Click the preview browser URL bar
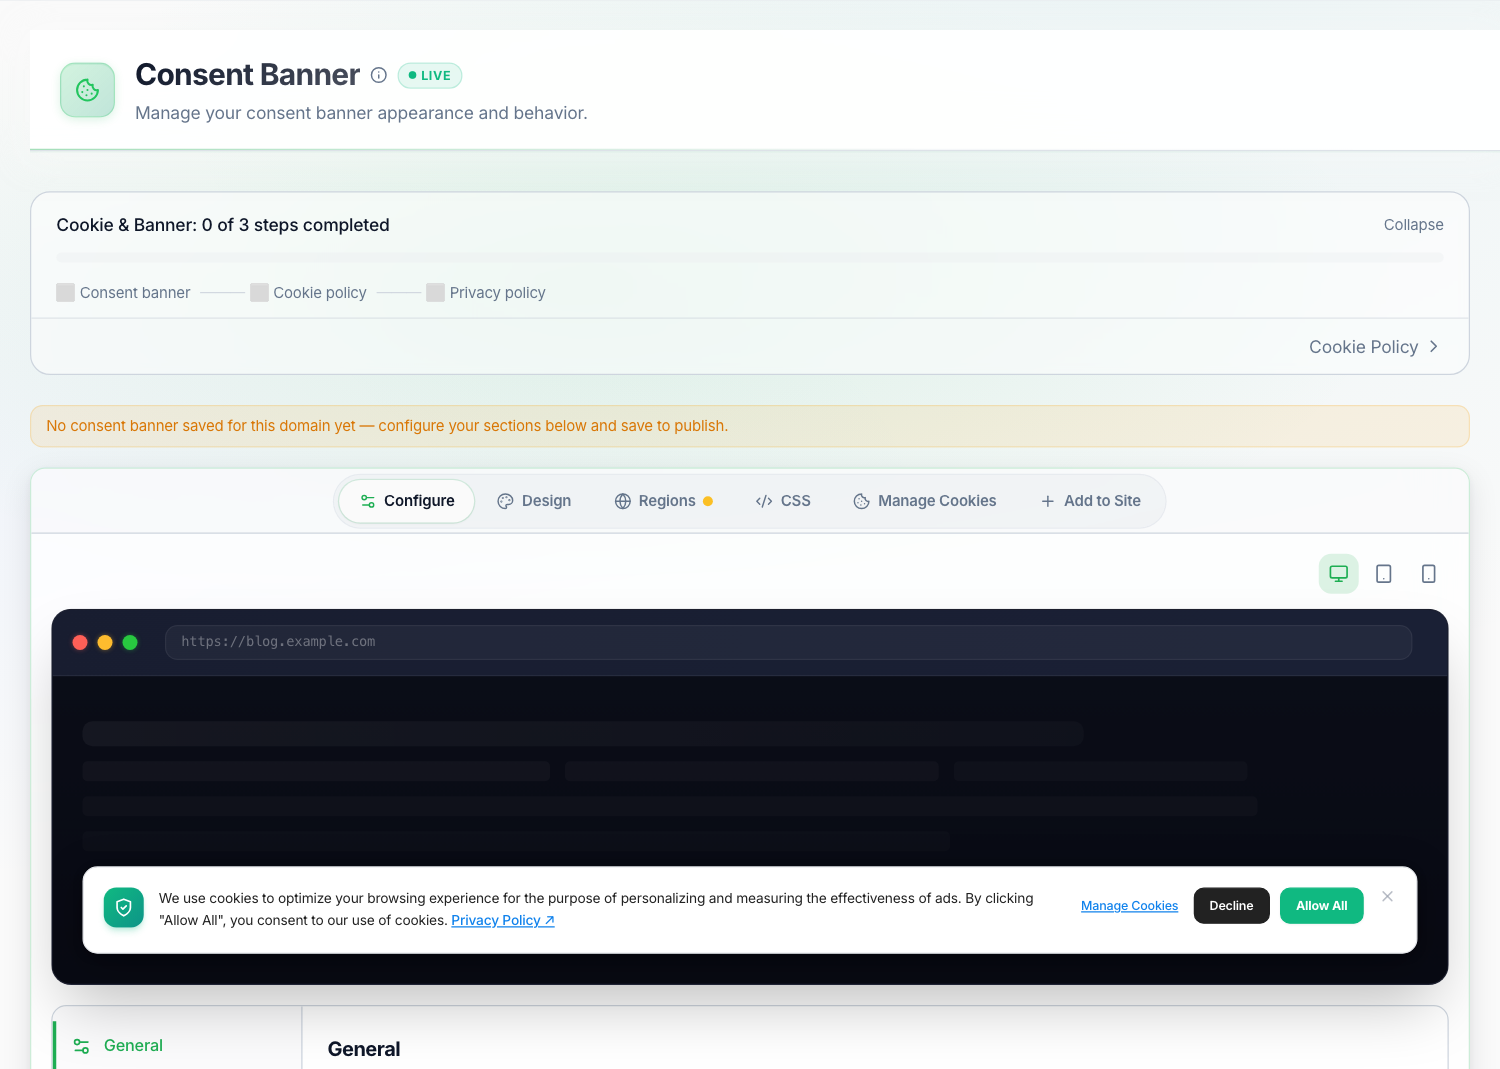Viewport: 1500px width, 1069px height. (x=788, y=642)
